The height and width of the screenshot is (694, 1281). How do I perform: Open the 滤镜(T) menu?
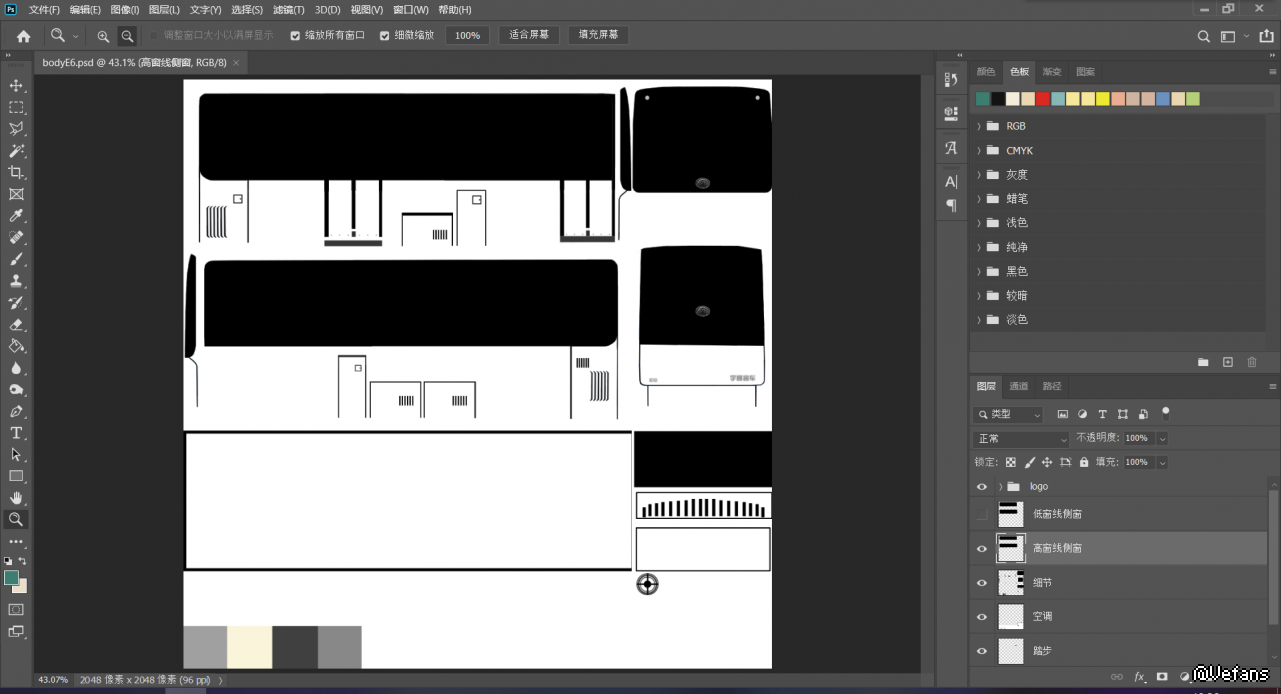coord(288,10)
